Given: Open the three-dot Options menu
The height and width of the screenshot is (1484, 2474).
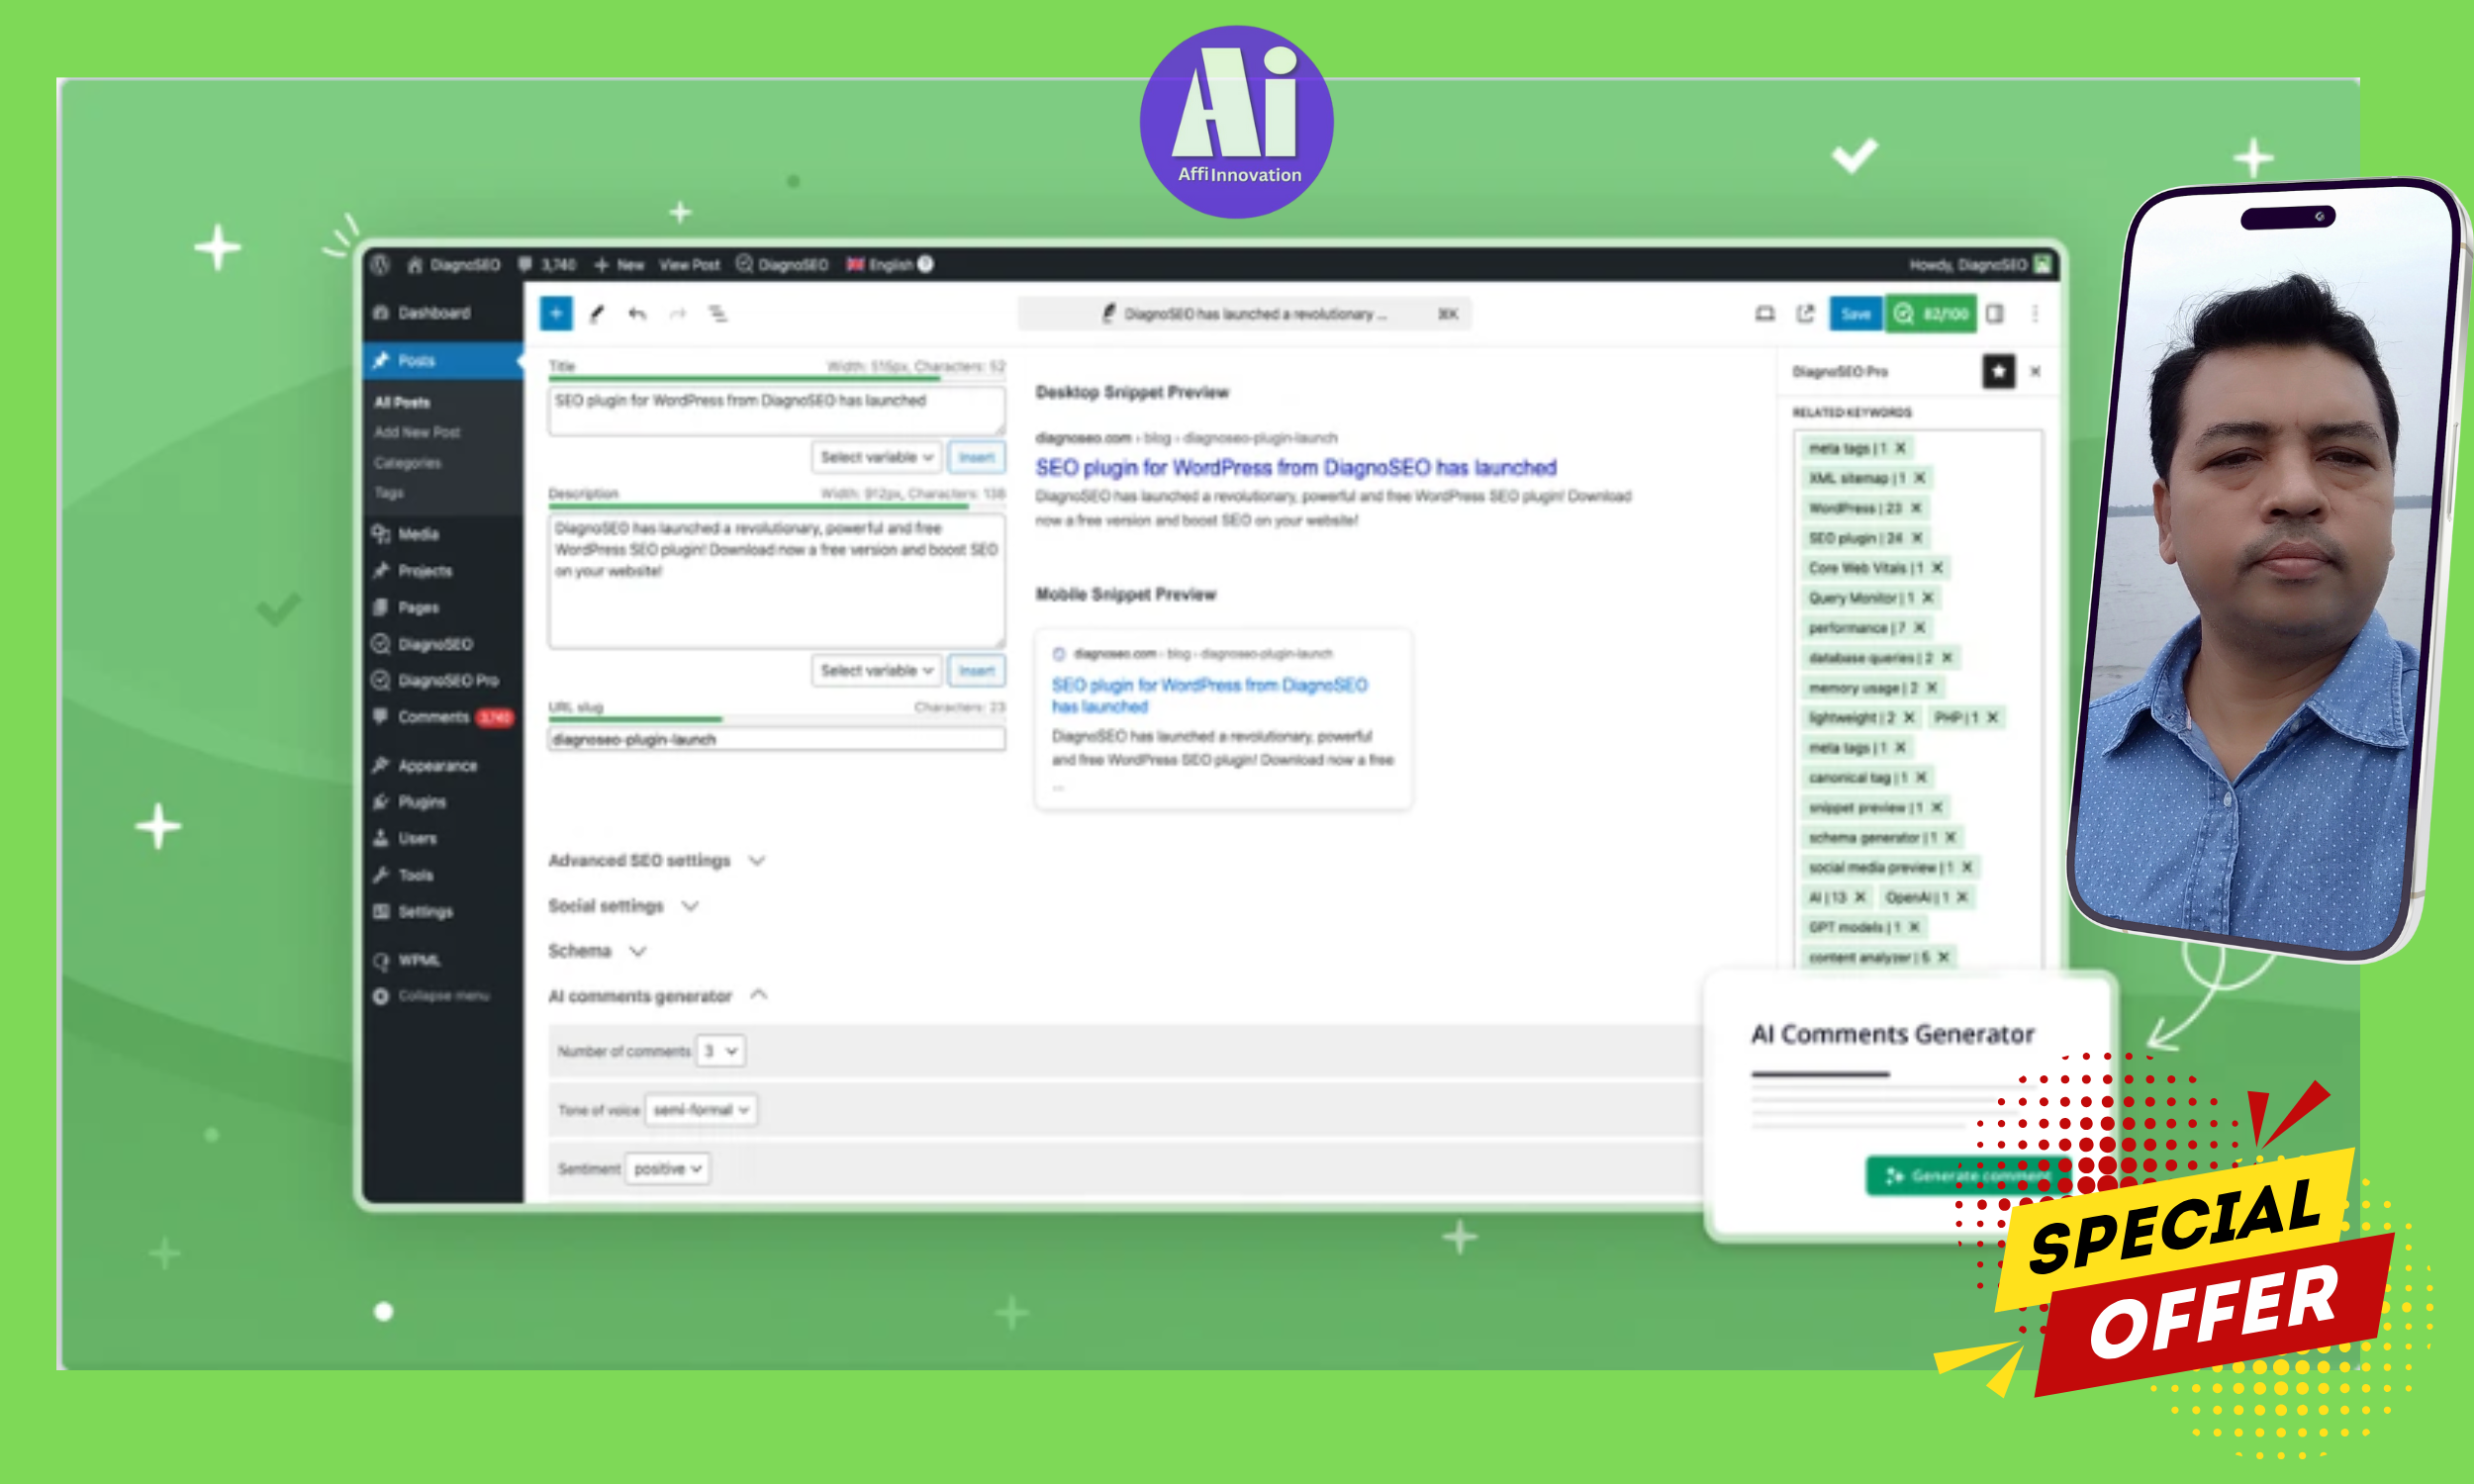Looking at the screenshot, I should pos(2035,314).
